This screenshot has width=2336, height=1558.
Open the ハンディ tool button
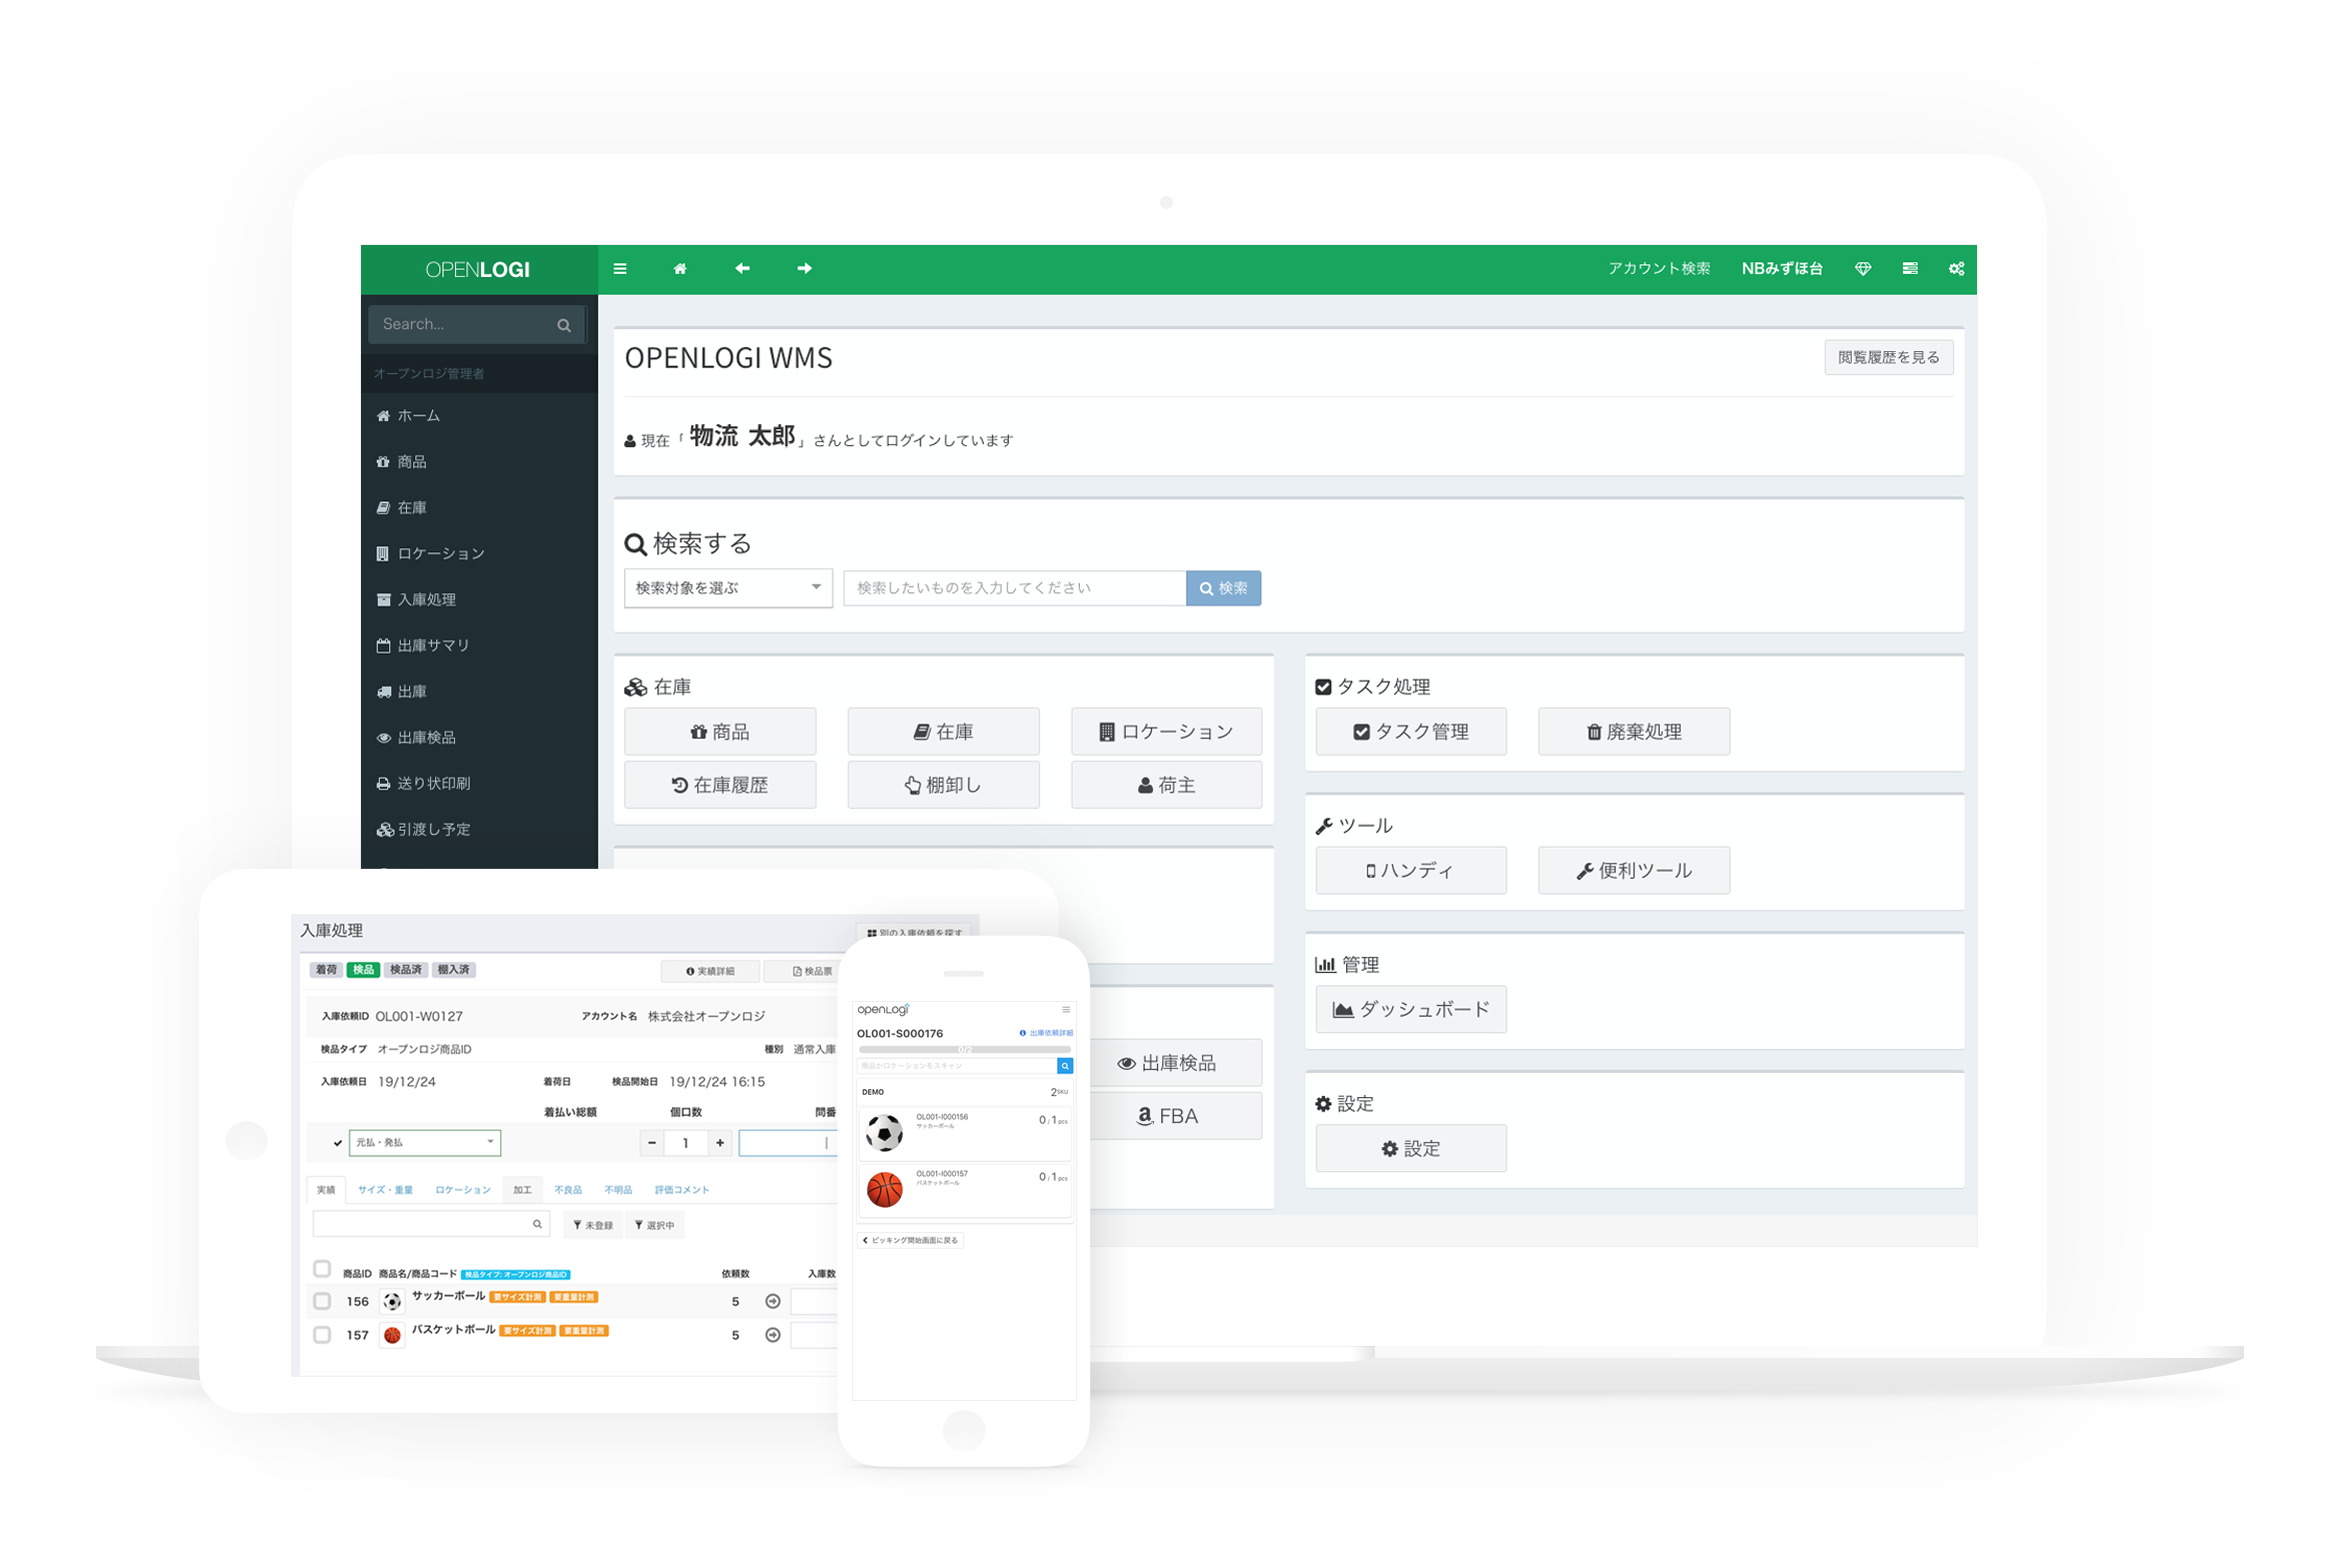(x=1411, y=870)
